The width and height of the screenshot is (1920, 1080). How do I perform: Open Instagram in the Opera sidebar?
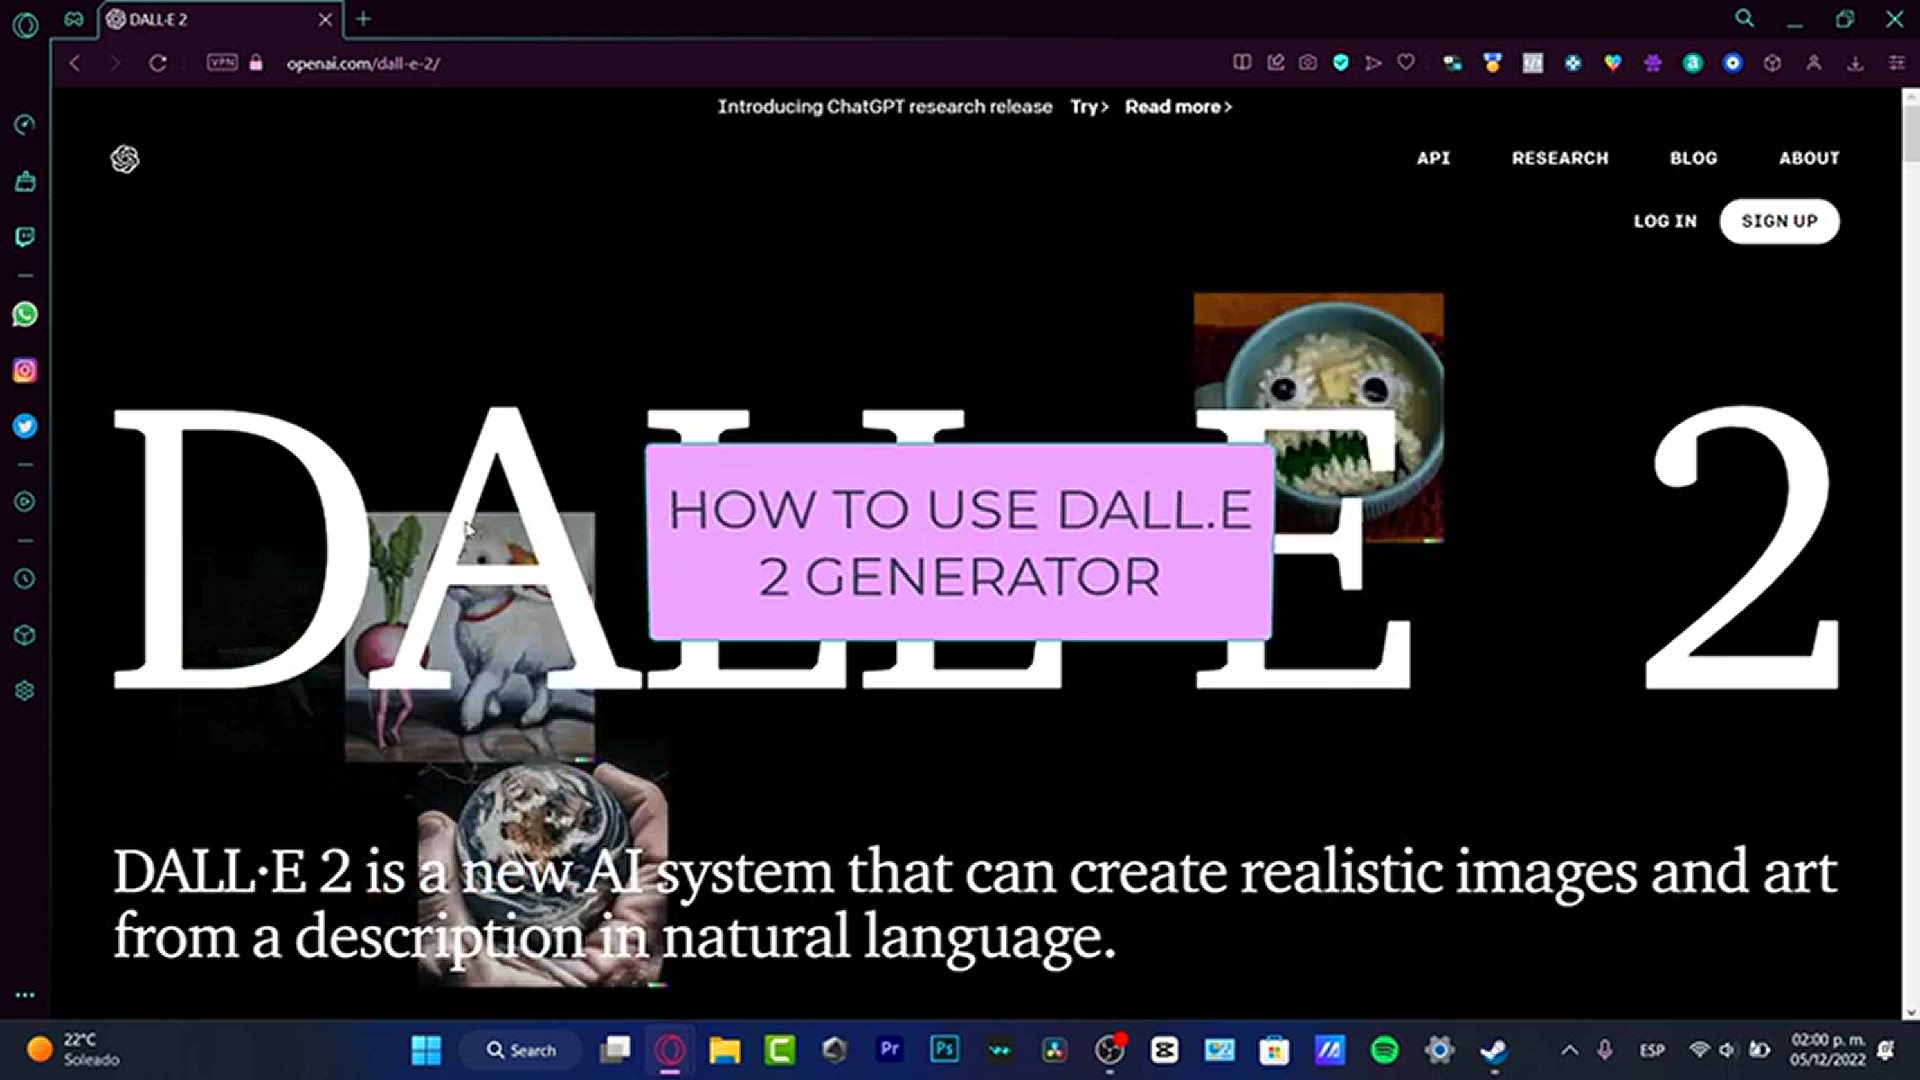[x=25, y=371]
